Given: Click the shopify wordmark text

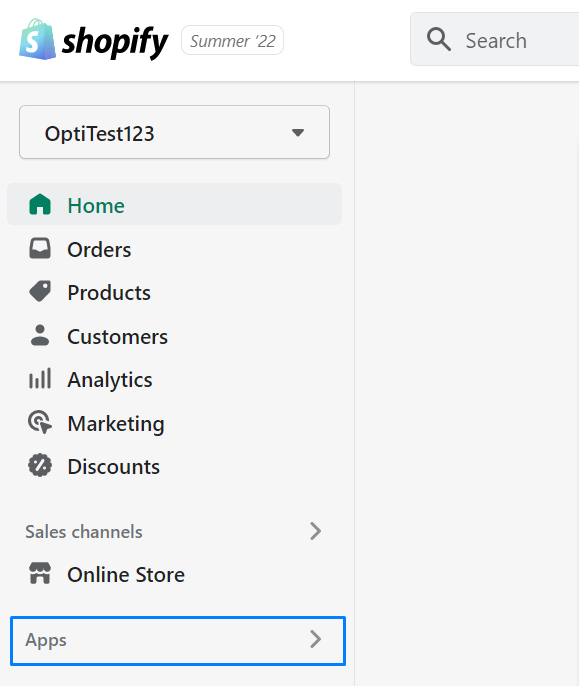Looking at the screenshot, I should (x=115, y=42).
